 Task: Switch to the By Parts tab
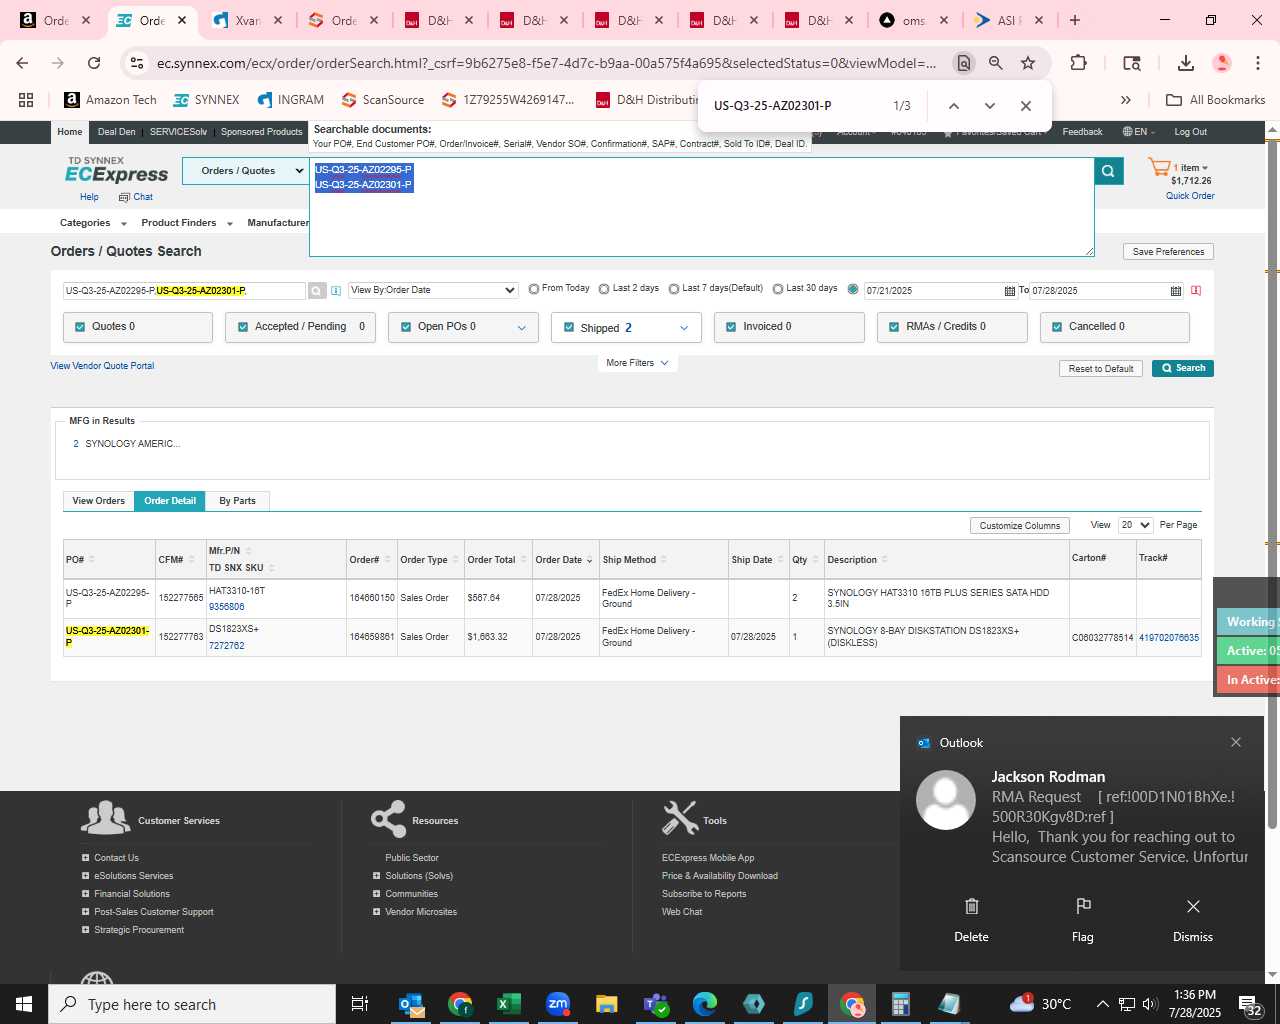click(x=237, y=501)
